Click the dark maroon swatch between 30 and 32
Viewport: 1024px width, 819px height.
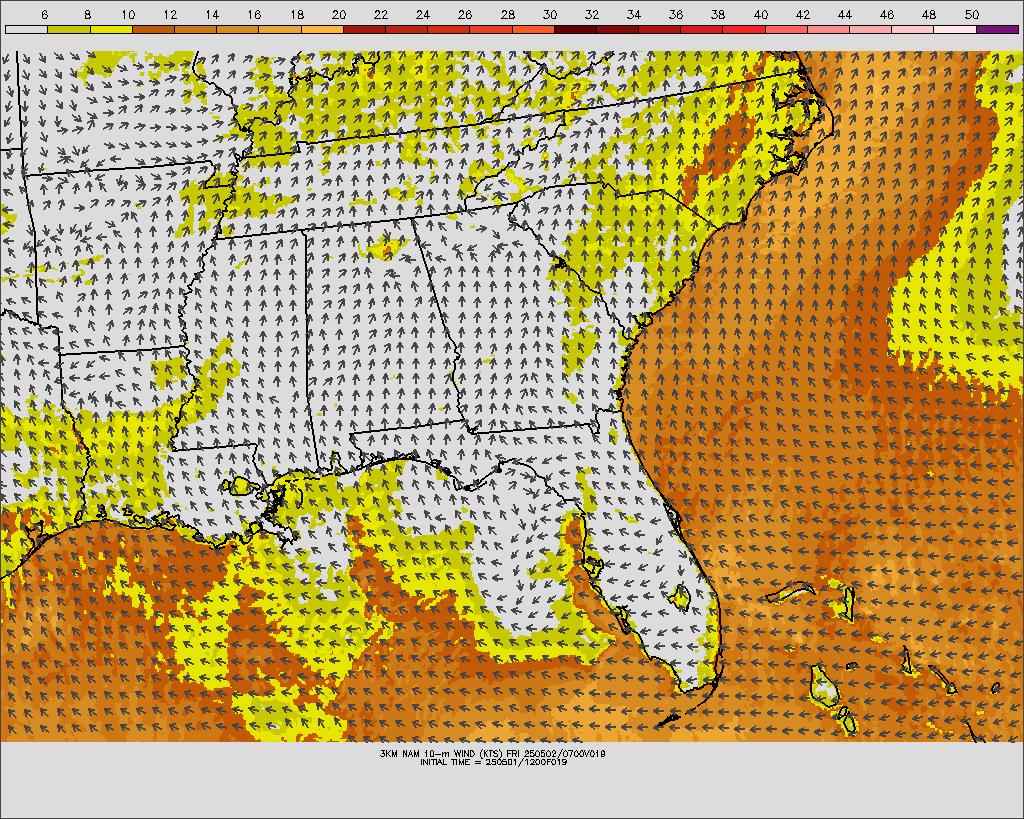point(575,29)
